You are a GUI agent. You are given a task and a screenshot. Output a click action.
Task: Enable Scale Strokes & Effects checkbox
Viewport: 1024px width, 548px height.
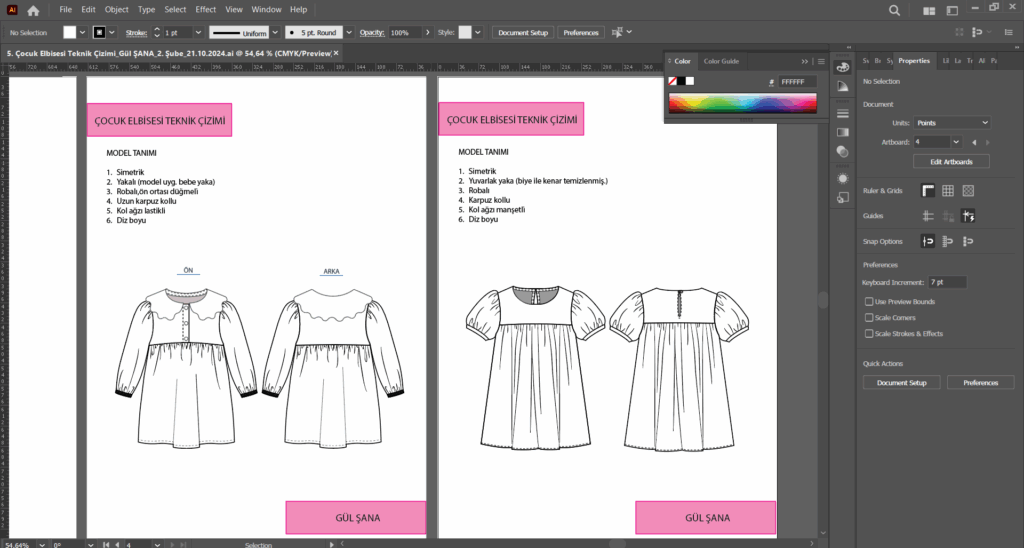click(x=868, y=333)
